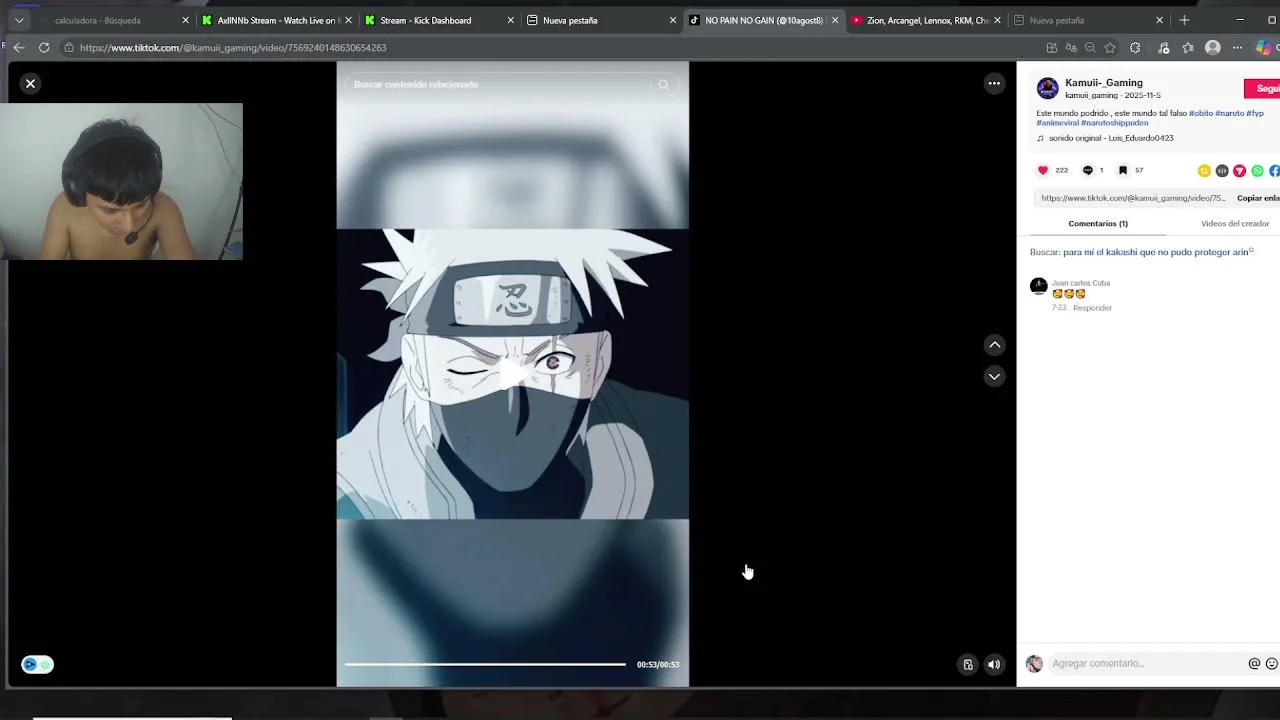1280x720 pixels.
Task: Close the TikTok video viewer
Action: click(30, 84)
